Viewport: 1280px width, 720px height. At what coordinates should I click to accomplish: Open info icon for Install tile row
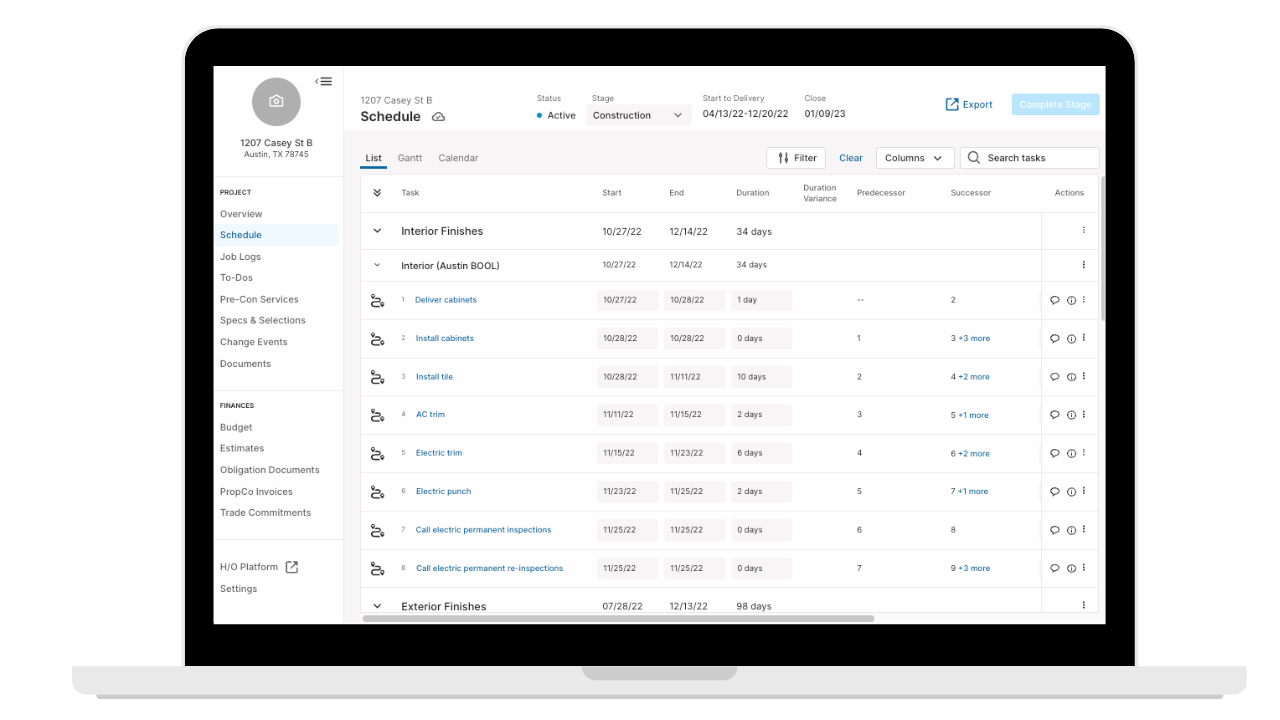coord(1071,377)
